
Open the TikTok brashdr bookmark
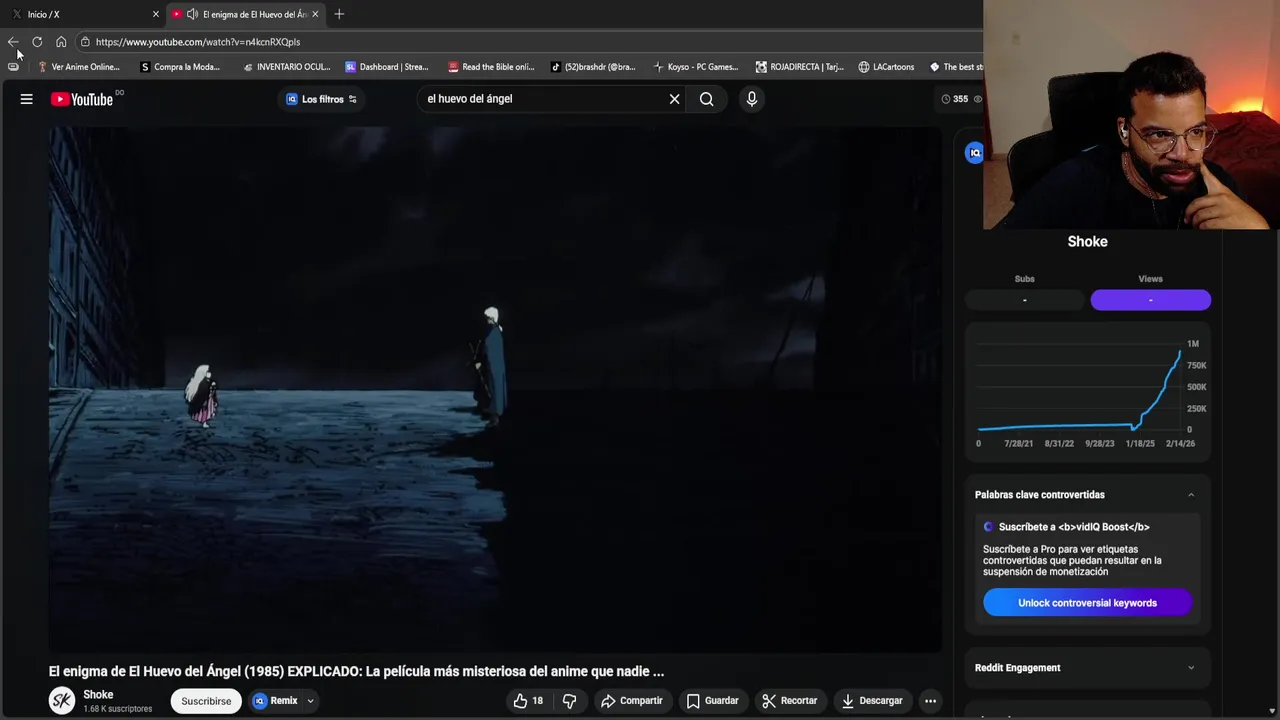[x=593, y=67]
